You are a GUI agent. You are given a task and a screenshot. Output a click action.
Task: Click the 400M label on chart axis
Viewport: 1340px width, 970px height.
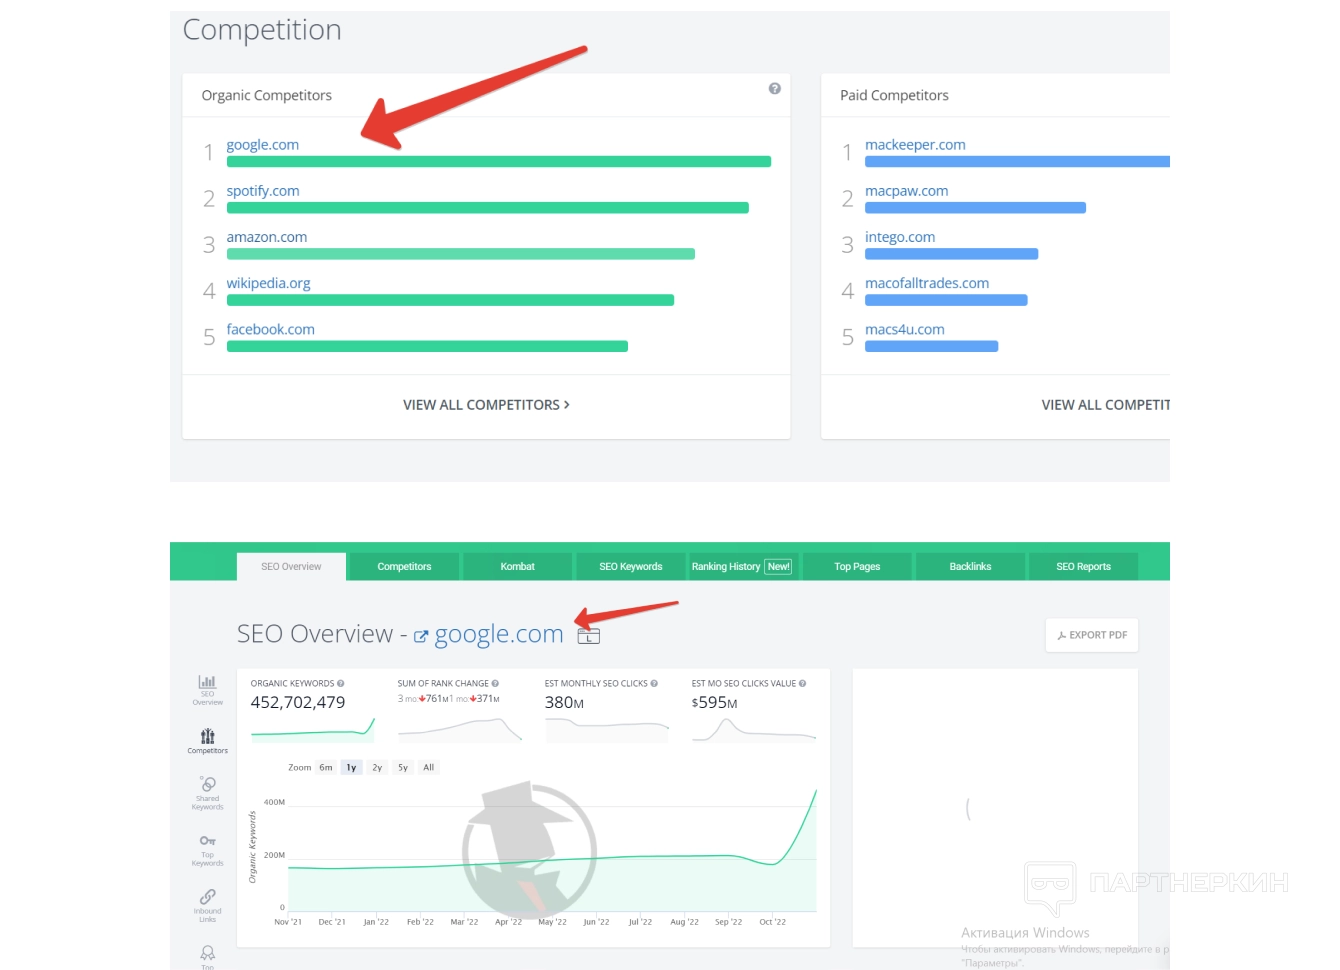[x=274, y=802]
